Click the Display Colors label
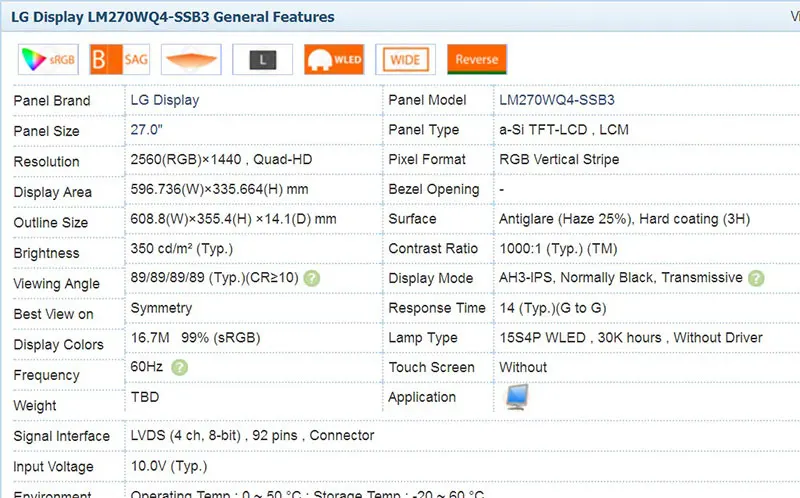The width and height of the screenshot is (800, 498). 59,345
